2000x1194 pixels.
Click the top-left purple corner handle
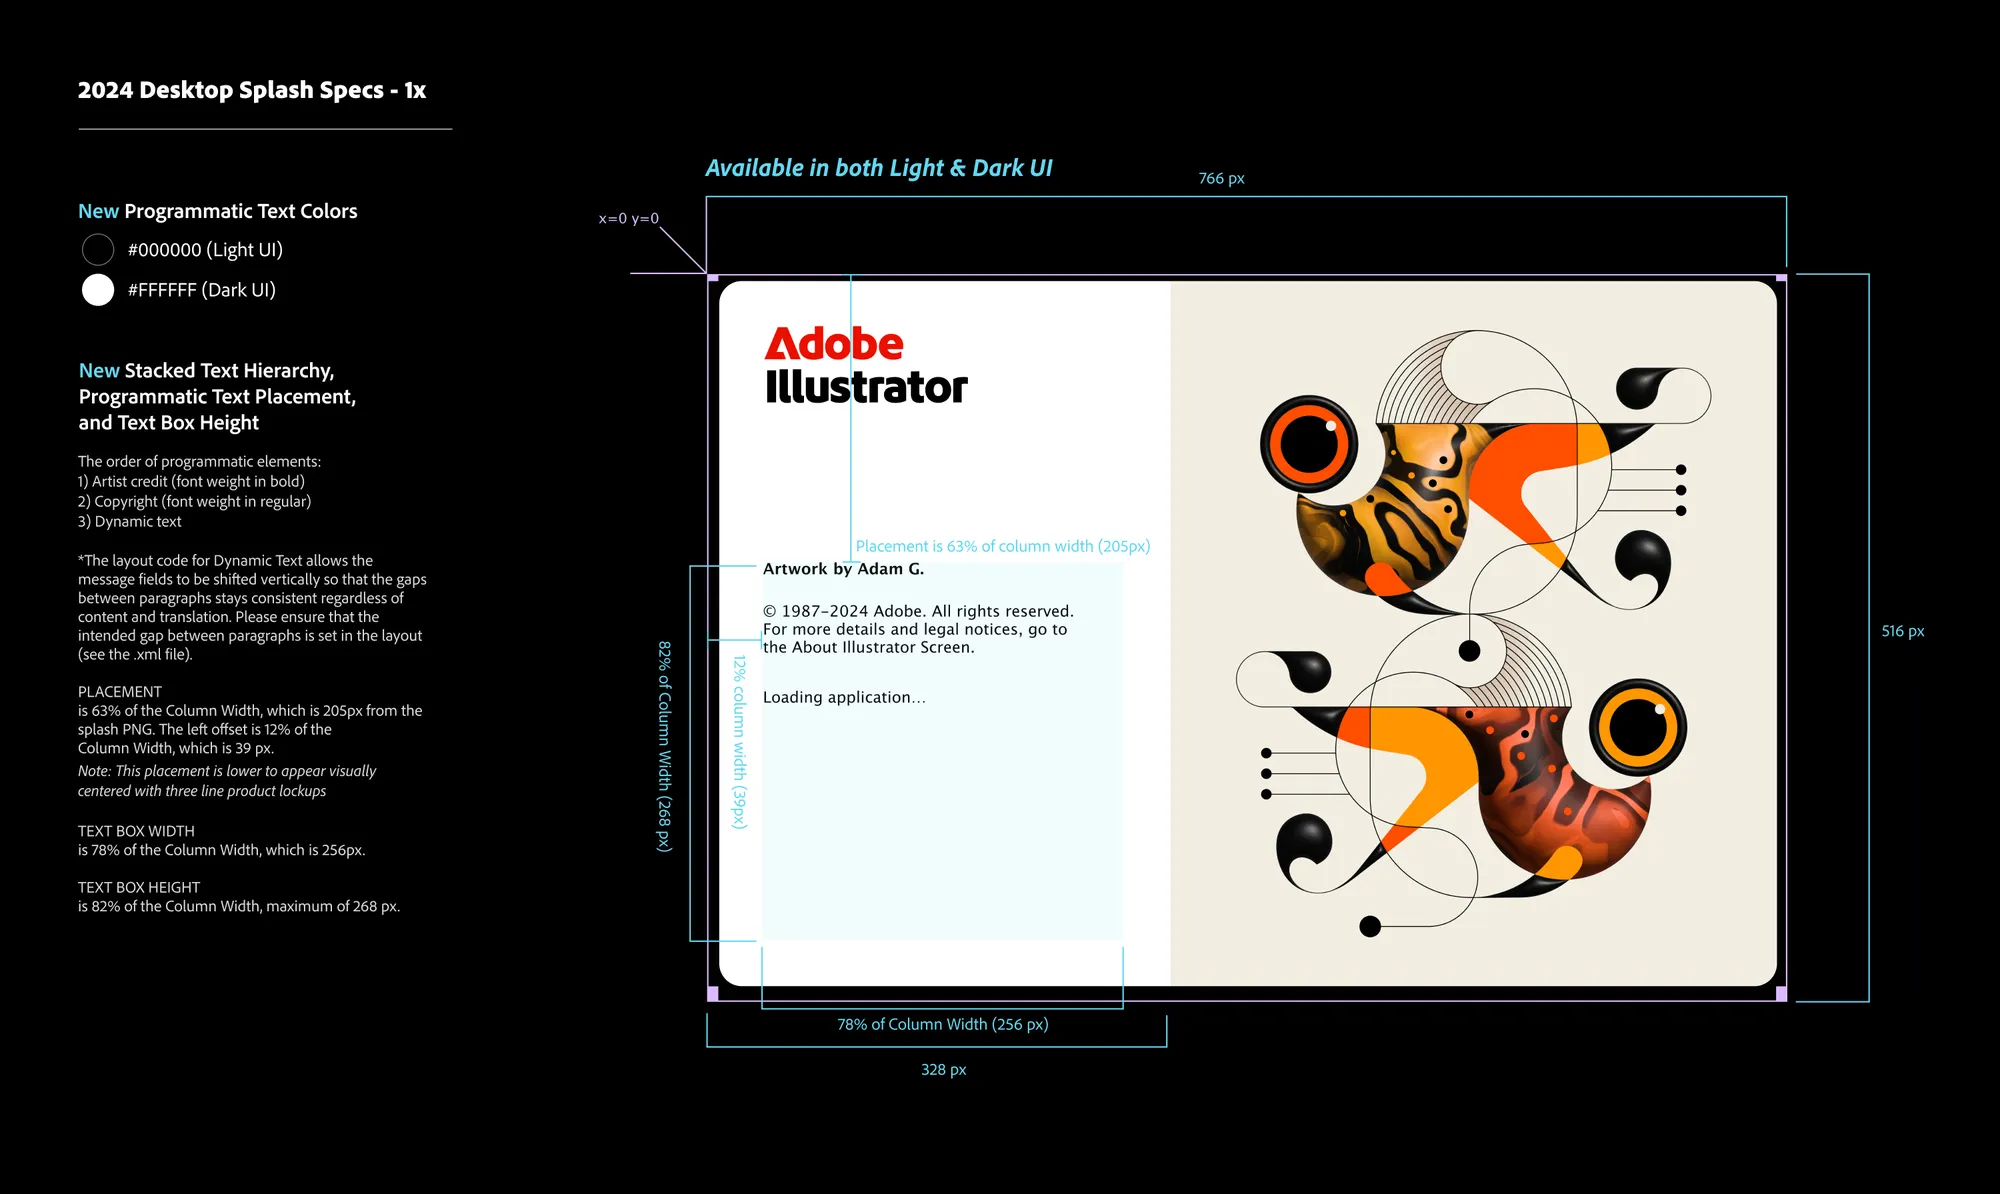point(713,278)
